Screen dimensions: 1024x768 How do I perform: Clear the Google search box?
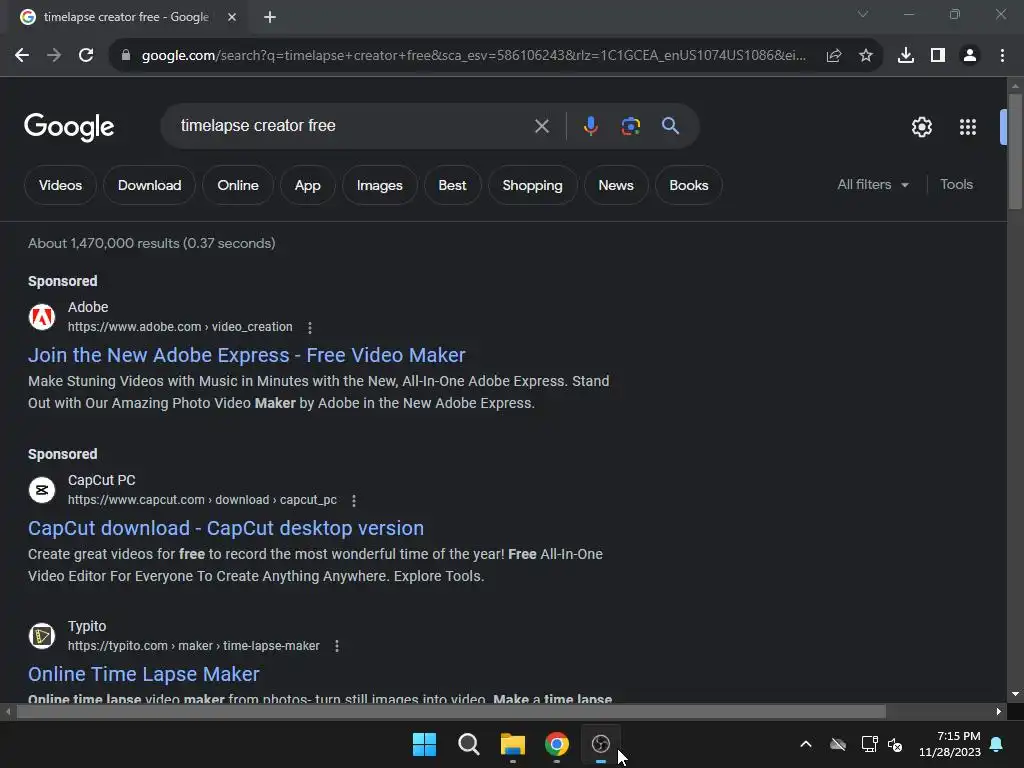(541, 126)
